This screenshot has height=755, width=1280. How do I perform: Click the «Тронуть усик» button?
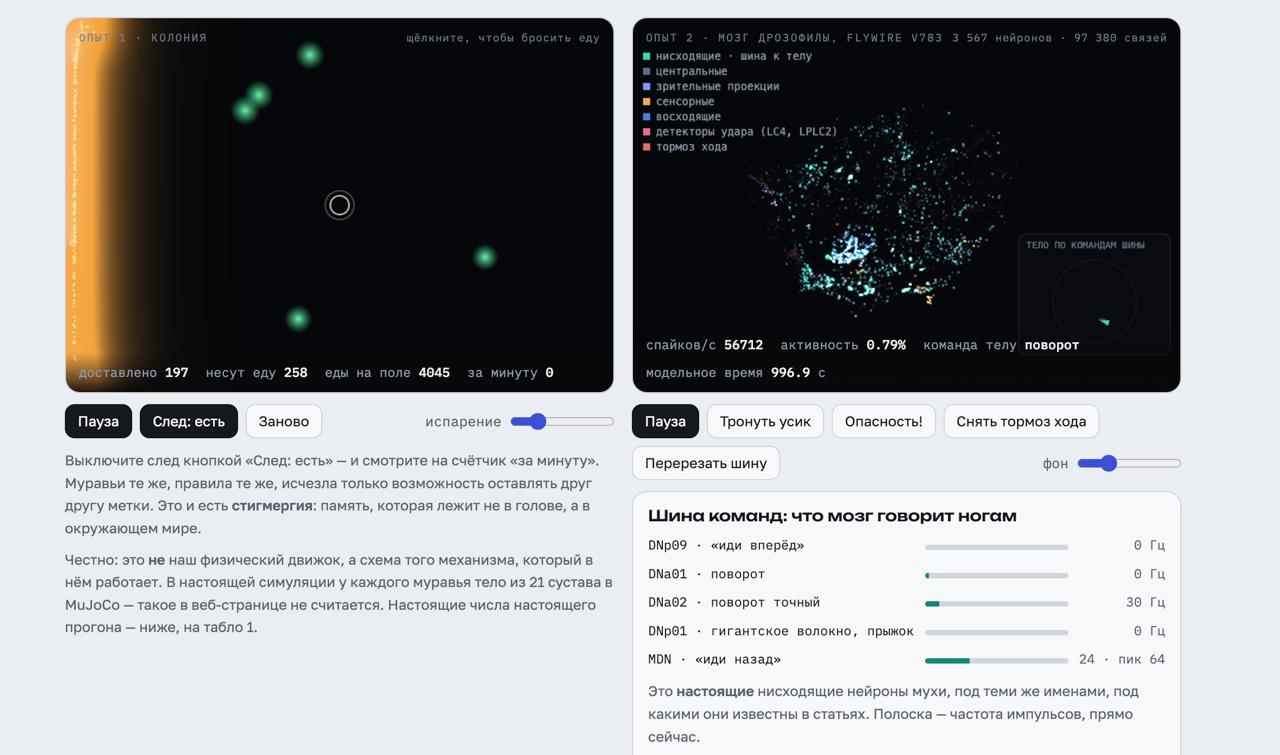(765, 421)
